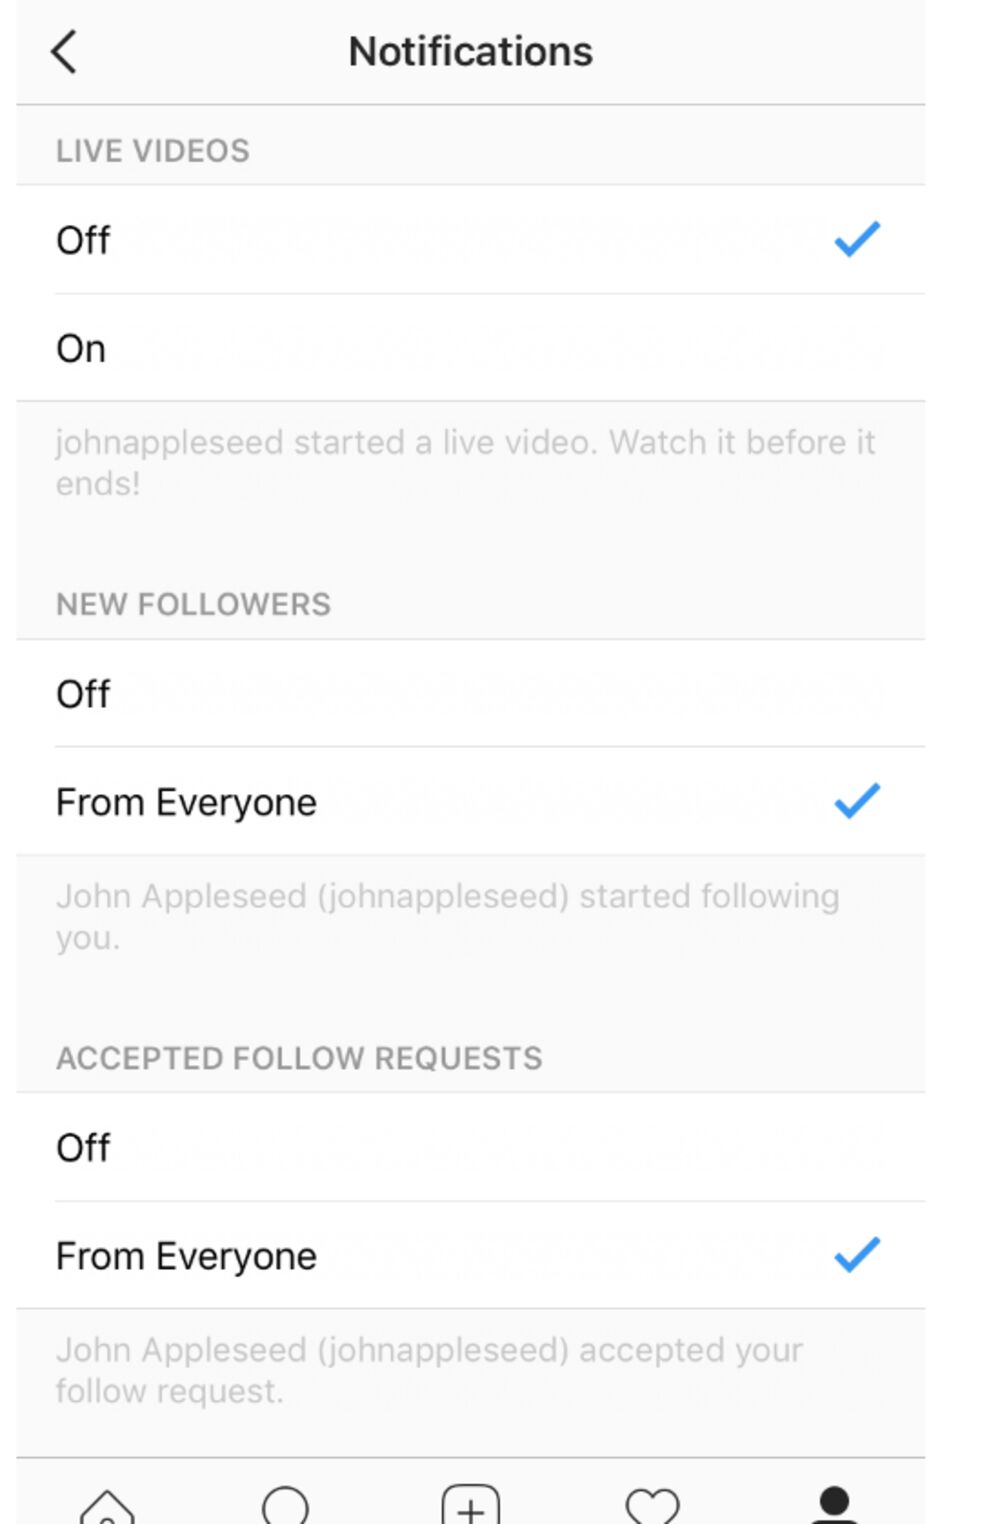Open the Search tab magnifier icon
The height and width of the screenshot is (1524, 1000).
click(x=286, y=1505)
